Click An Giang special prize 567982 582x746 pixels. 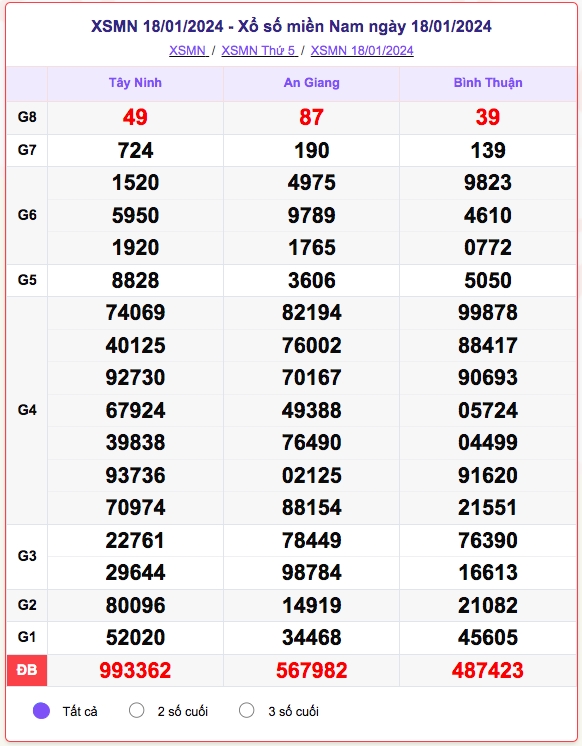tap(312, 670)
